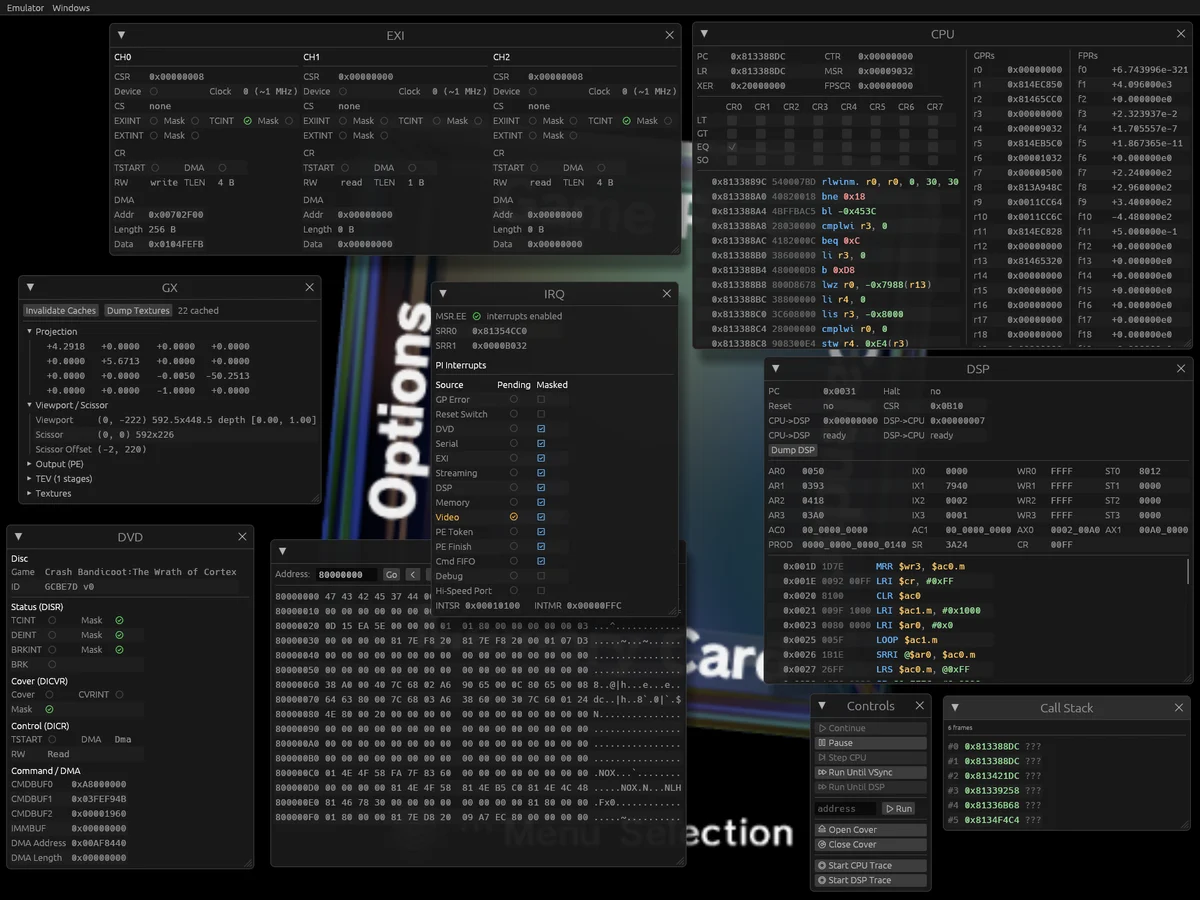Focus the address input in Controls
Screen dimensions: 1200x900
[847, 809]
